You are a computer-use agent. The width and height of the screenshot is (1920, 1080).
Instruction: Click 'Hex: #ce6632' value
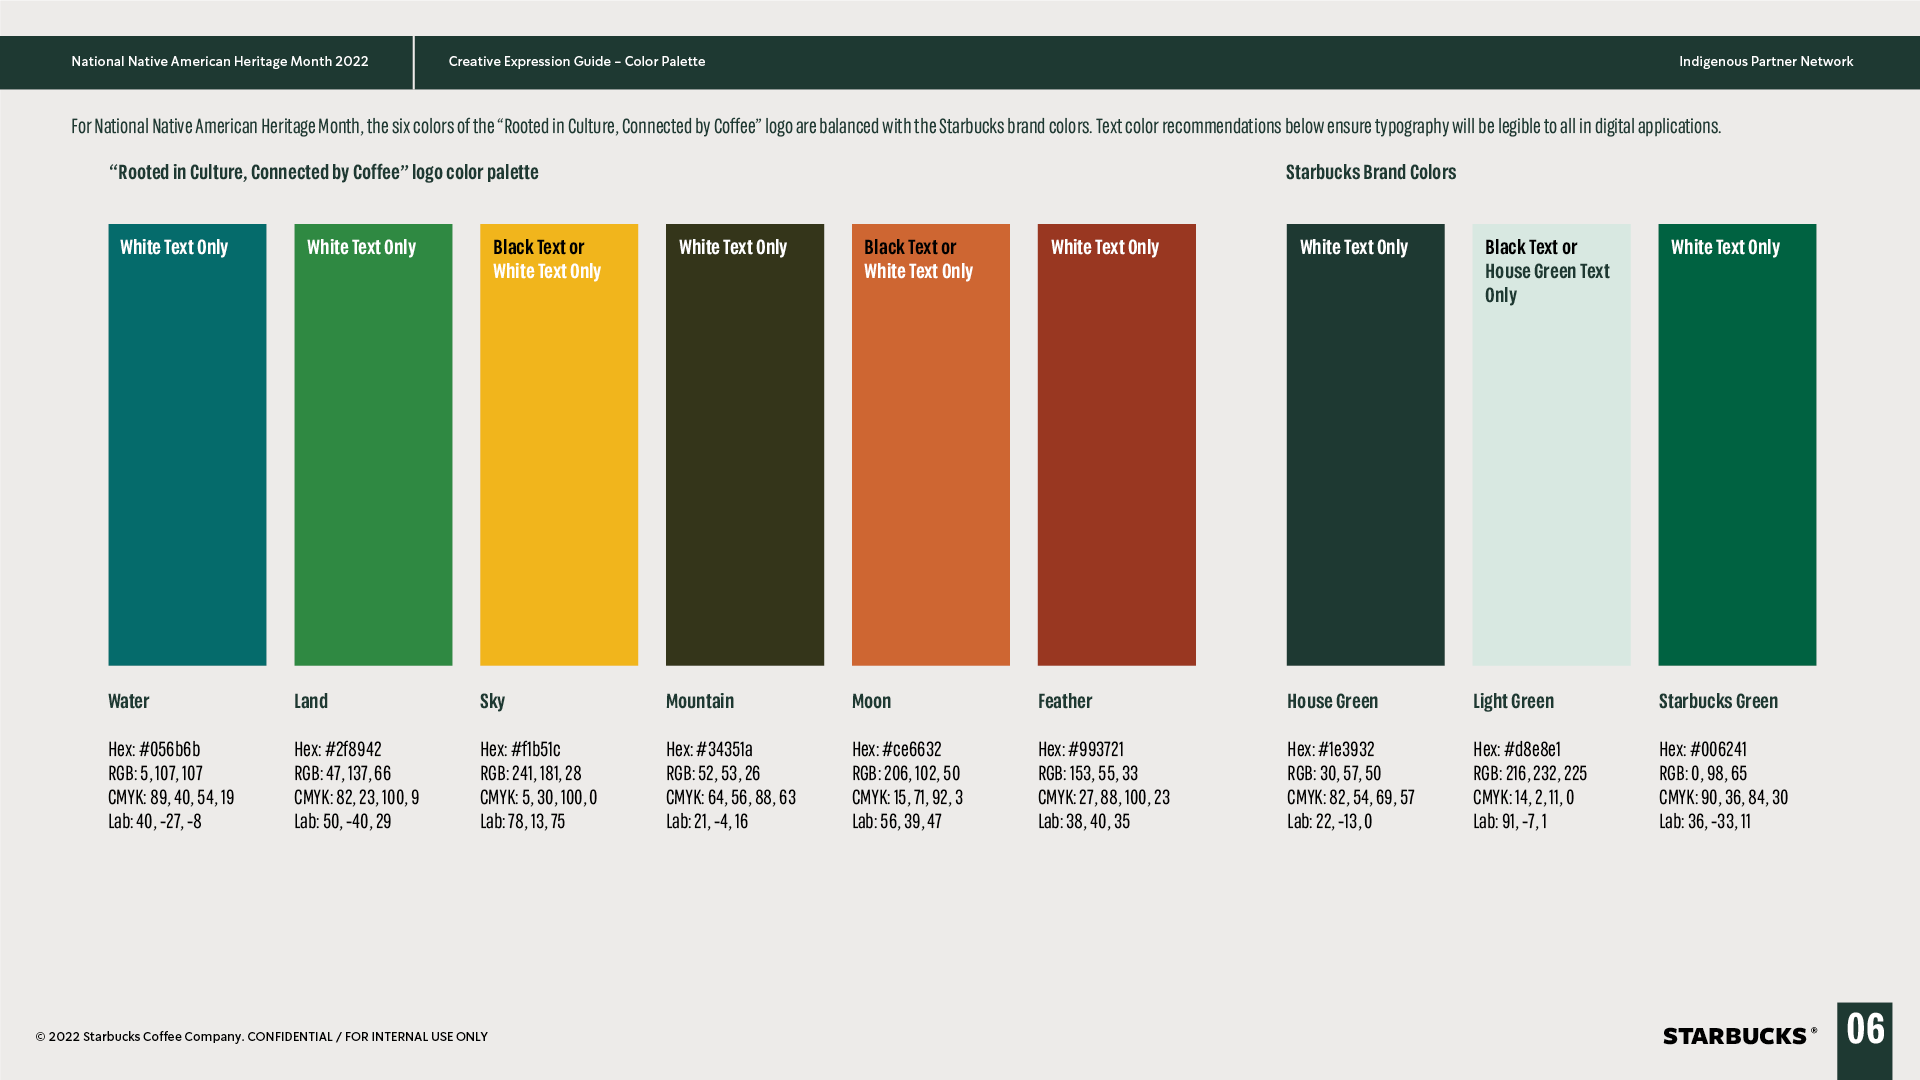[x=897, y=749]
